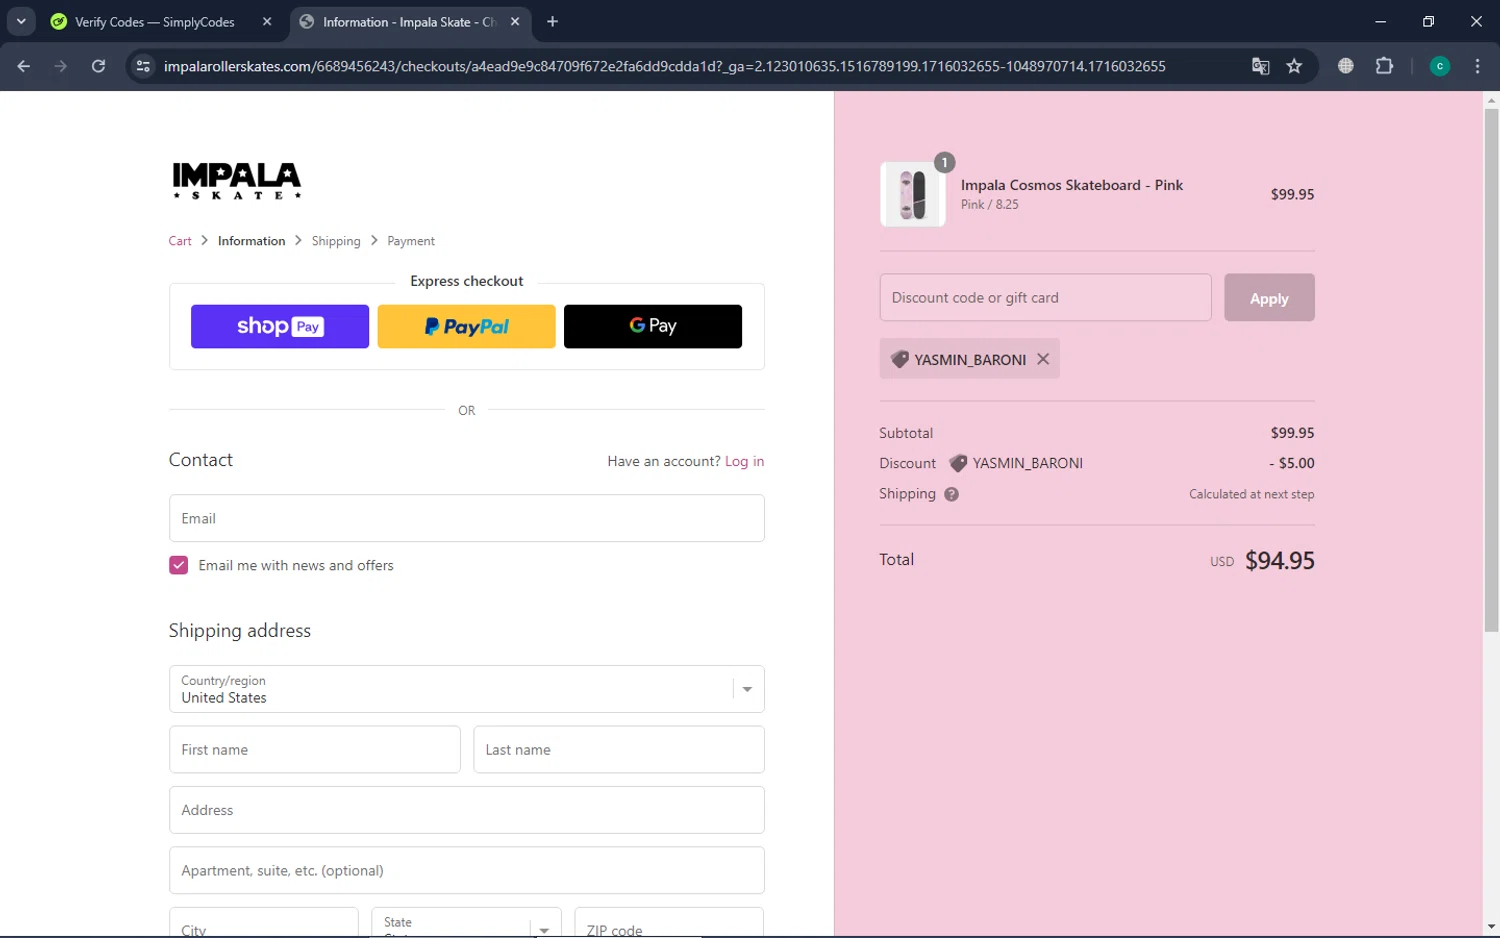
Task: Click the globe extension icon in toolbar
Action: pos(1346,66)
